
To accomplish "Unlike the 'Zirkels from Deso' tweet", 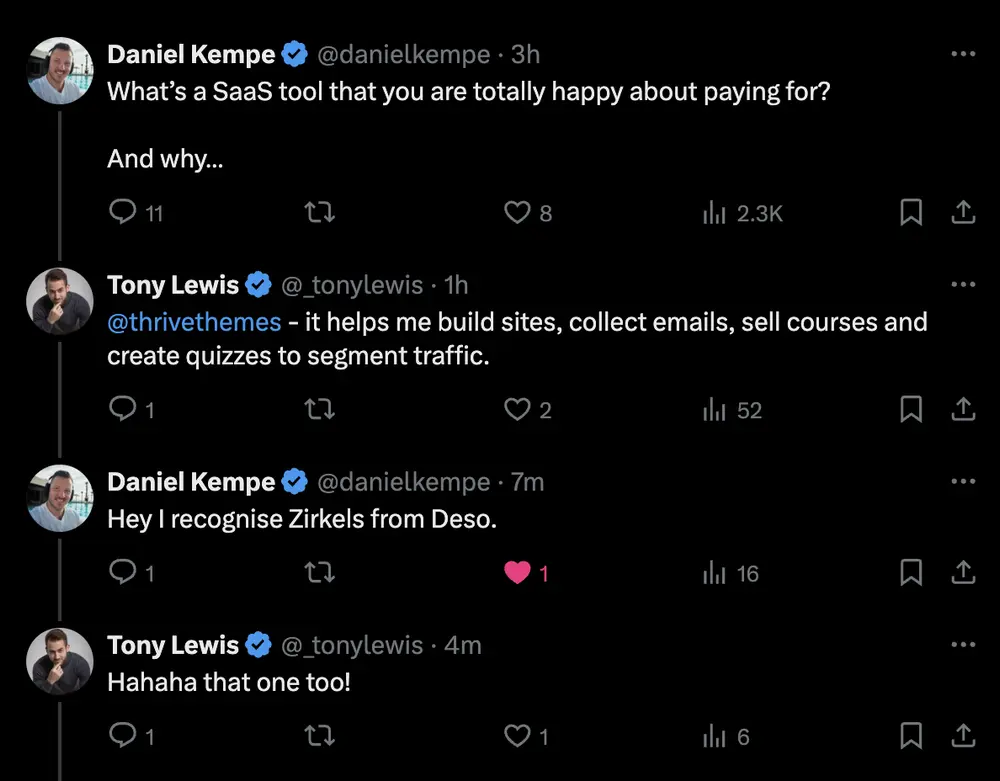I will point(517,573).
